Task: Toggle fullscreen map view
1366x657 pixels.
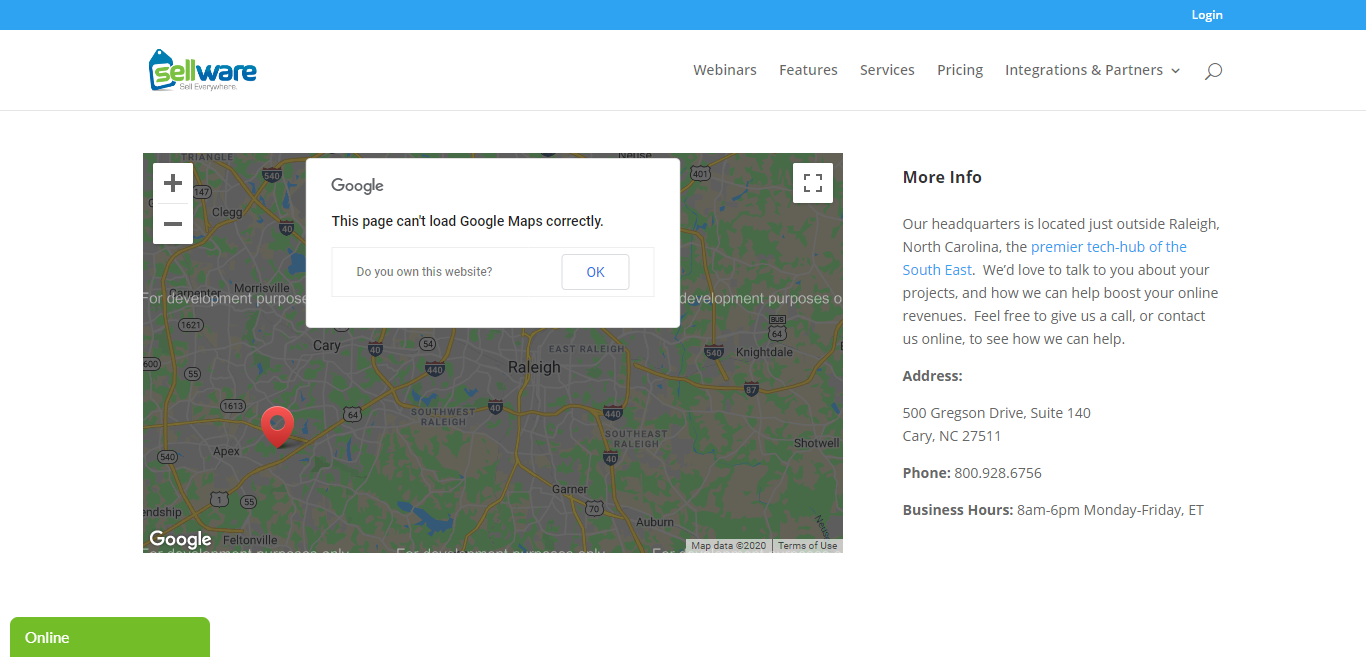Action: pos(813,183)
